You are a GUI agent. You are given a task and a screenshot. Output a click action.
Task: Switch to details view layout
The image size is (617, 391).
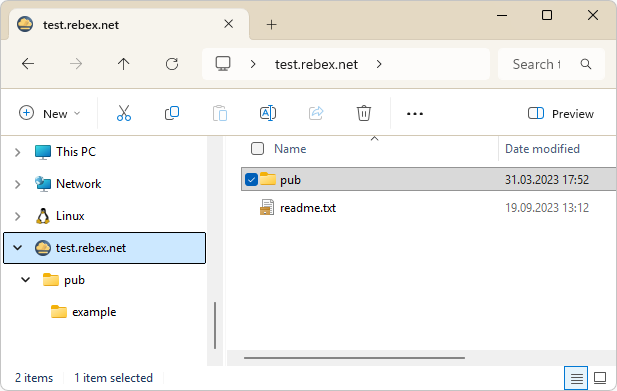(576, 378)
